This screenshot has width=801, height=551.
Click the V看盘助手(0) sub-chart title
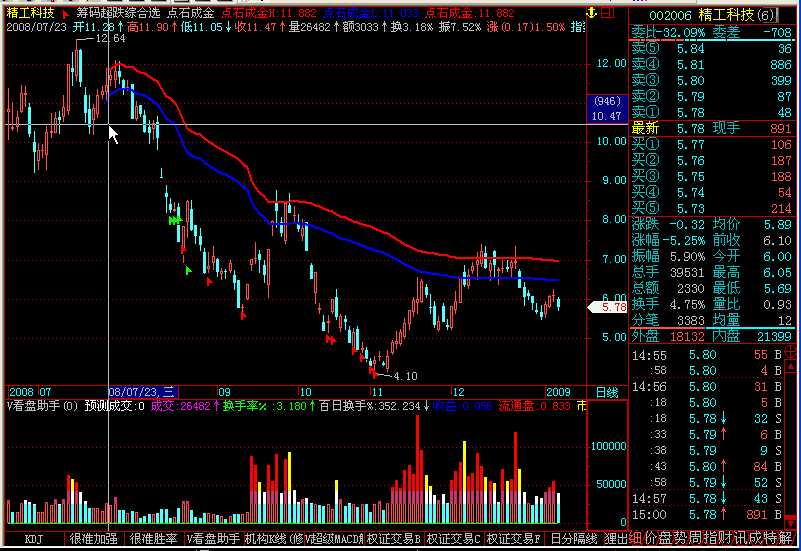tap(42, 406)
